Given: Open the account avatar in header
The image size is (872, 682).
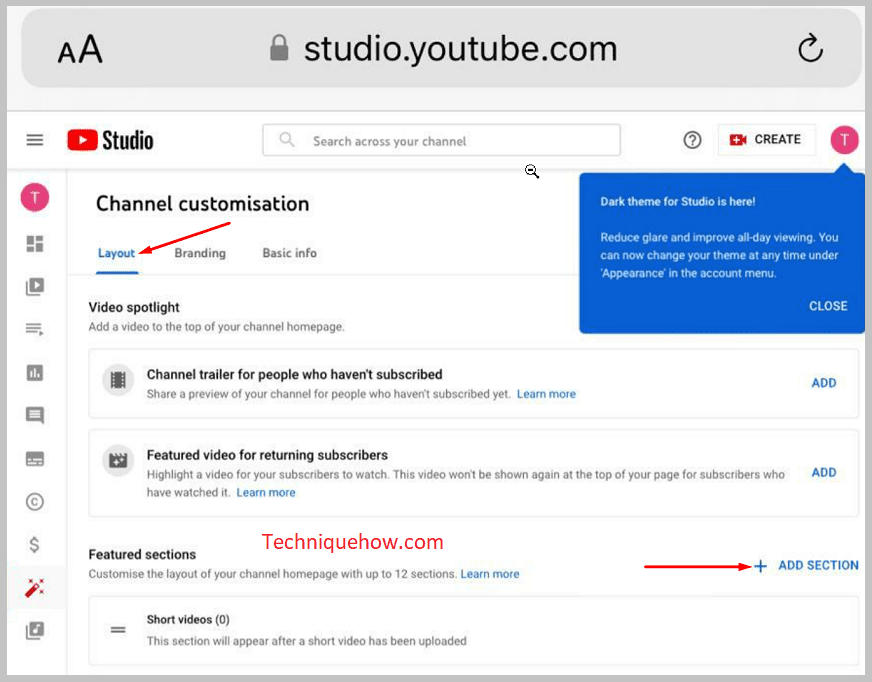Looking at the screenshot, I should pos(844,140).
